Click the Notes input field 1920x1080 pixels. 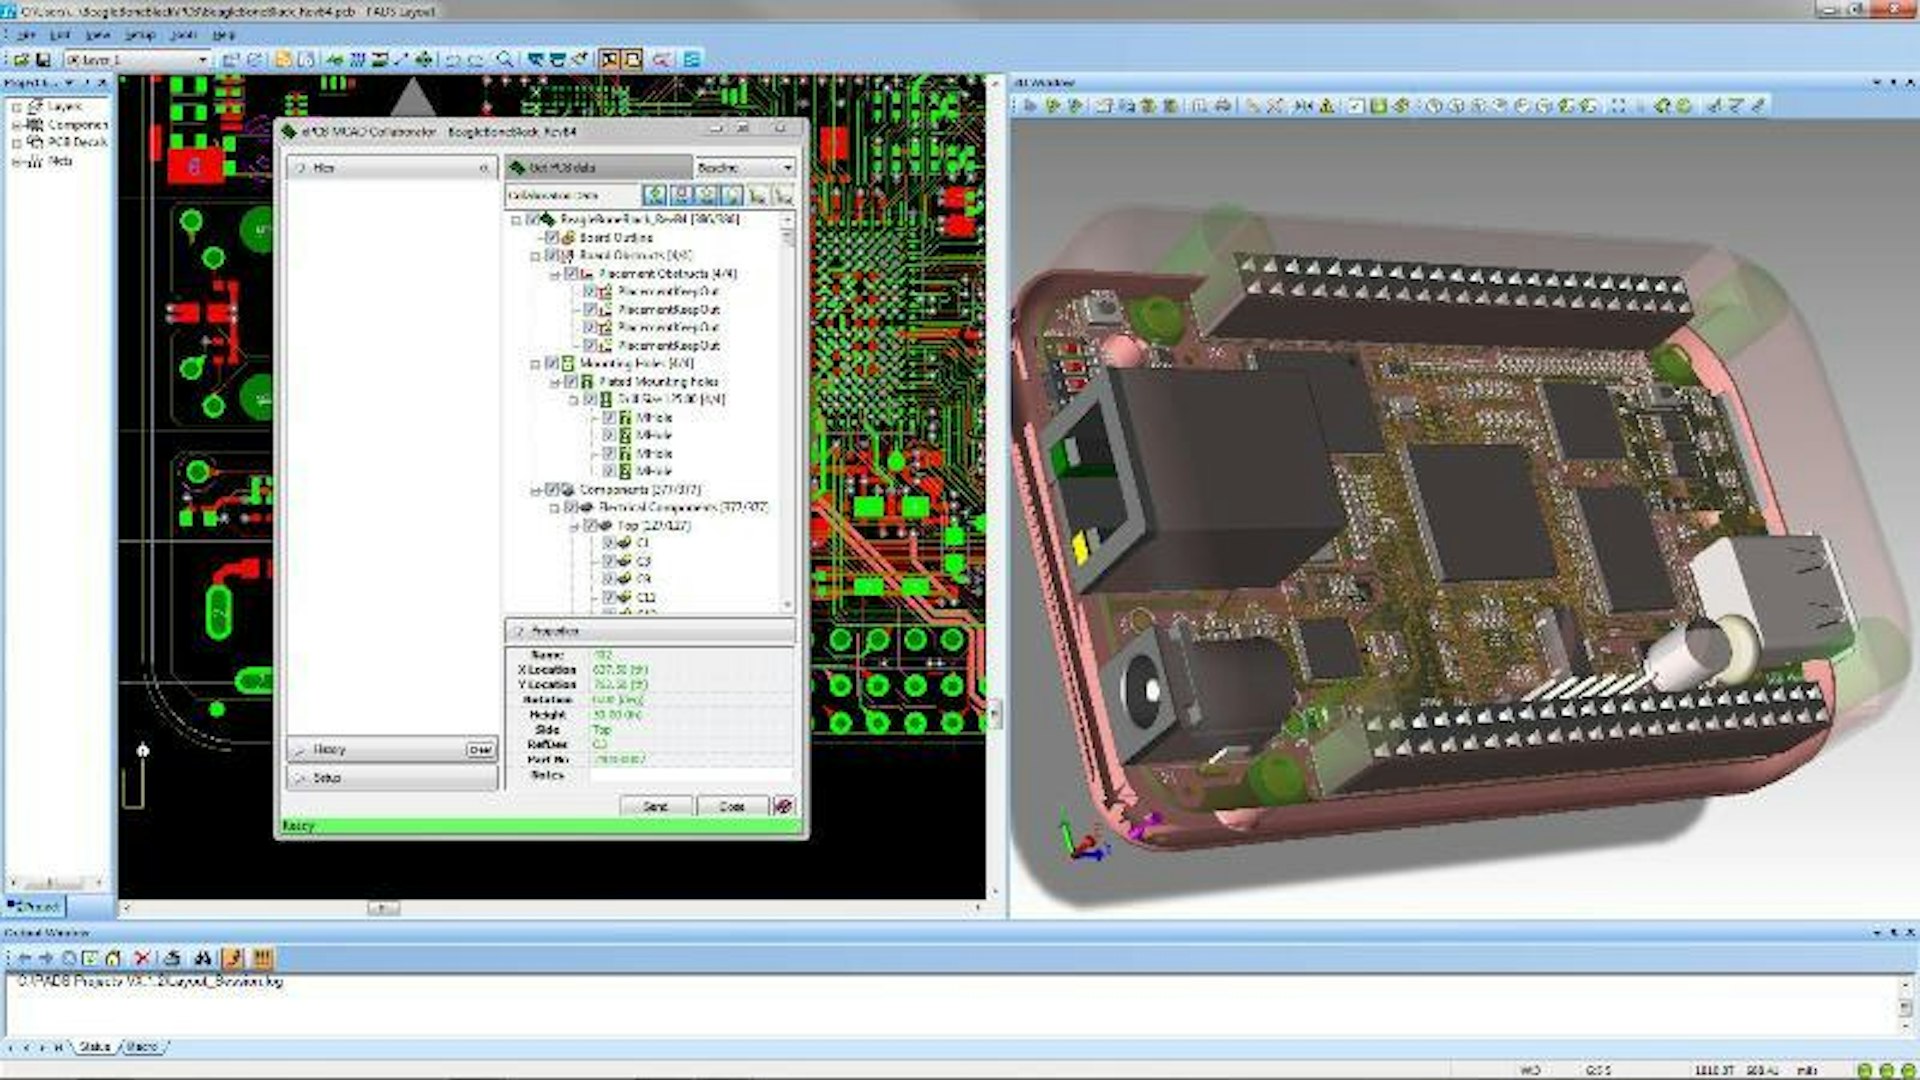690,775
